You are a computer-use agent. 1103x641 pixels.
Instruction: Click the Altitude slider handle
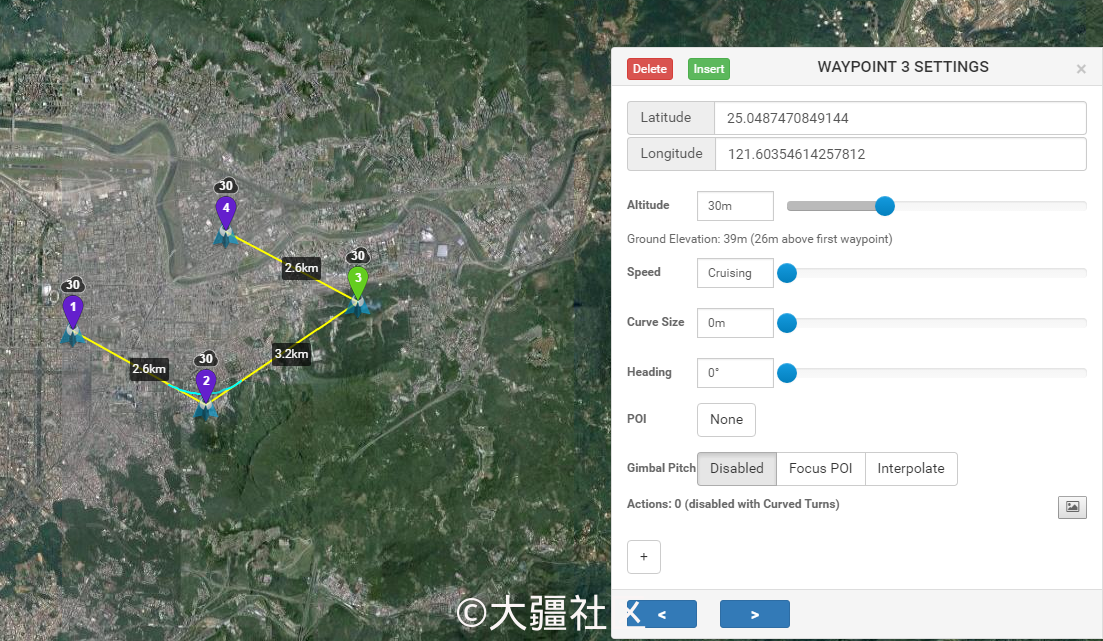pos(885,205)
